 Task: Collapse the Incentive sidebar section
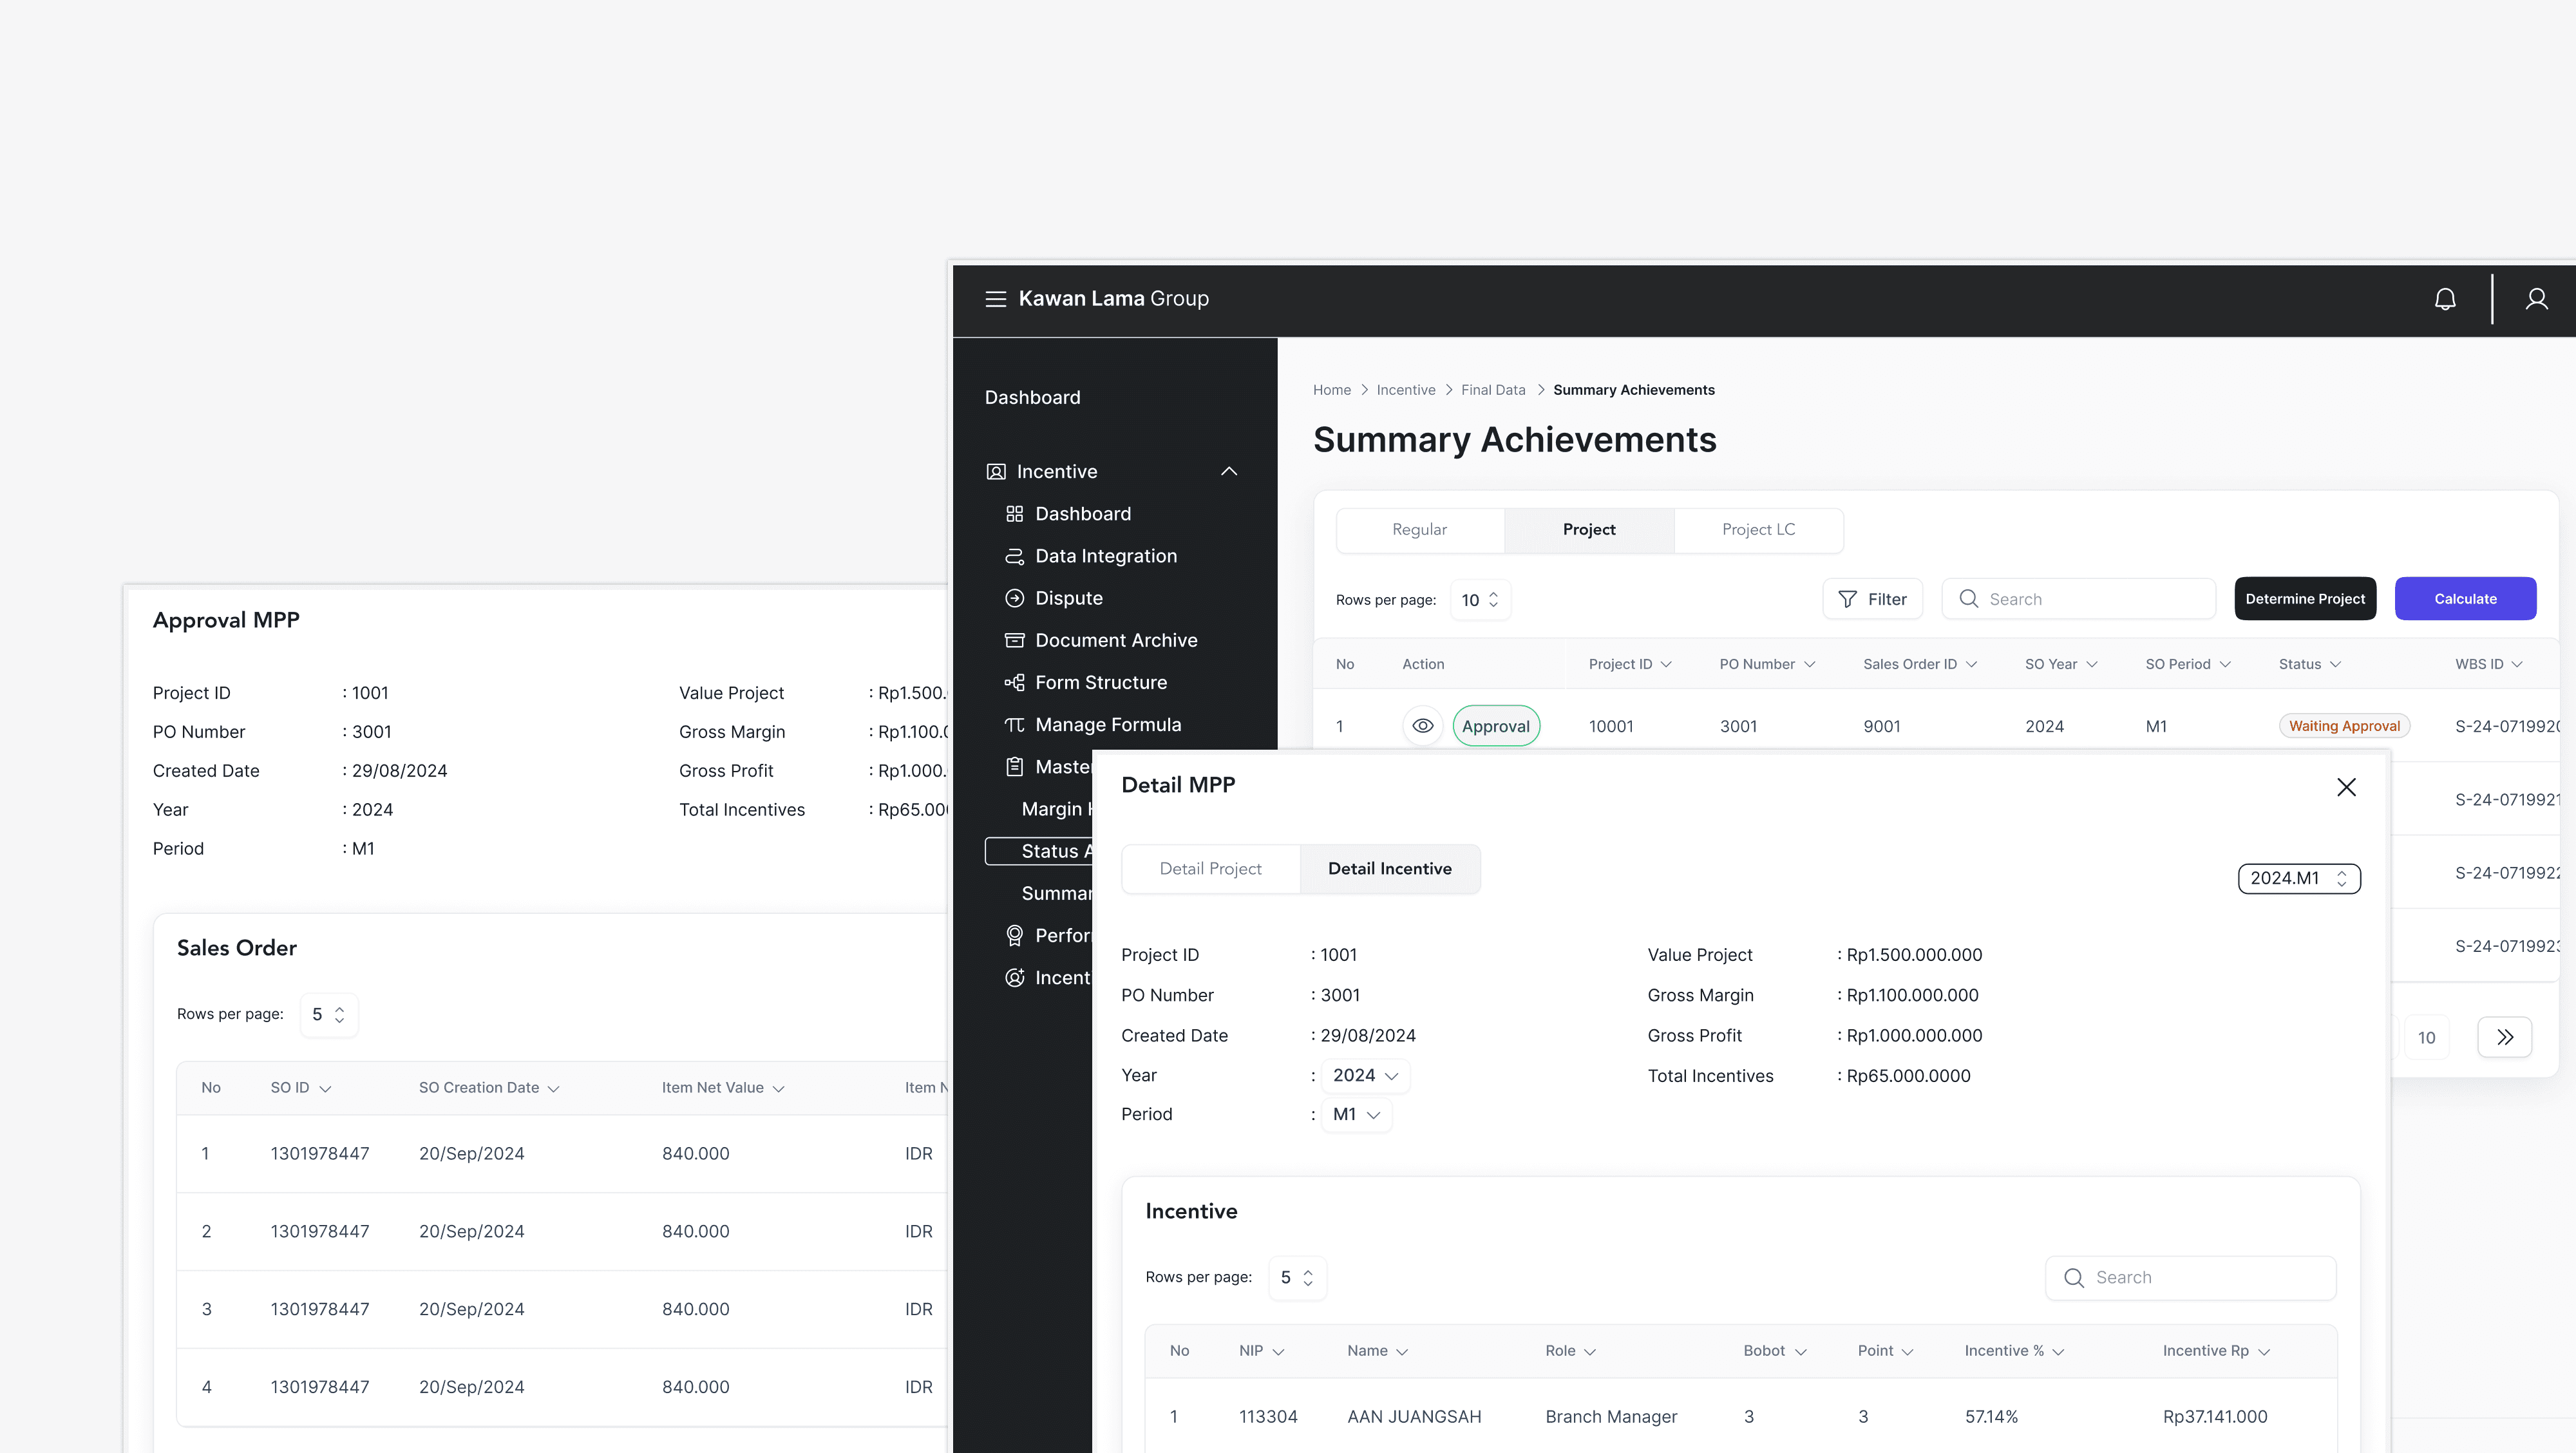[x=1229, y=470]
